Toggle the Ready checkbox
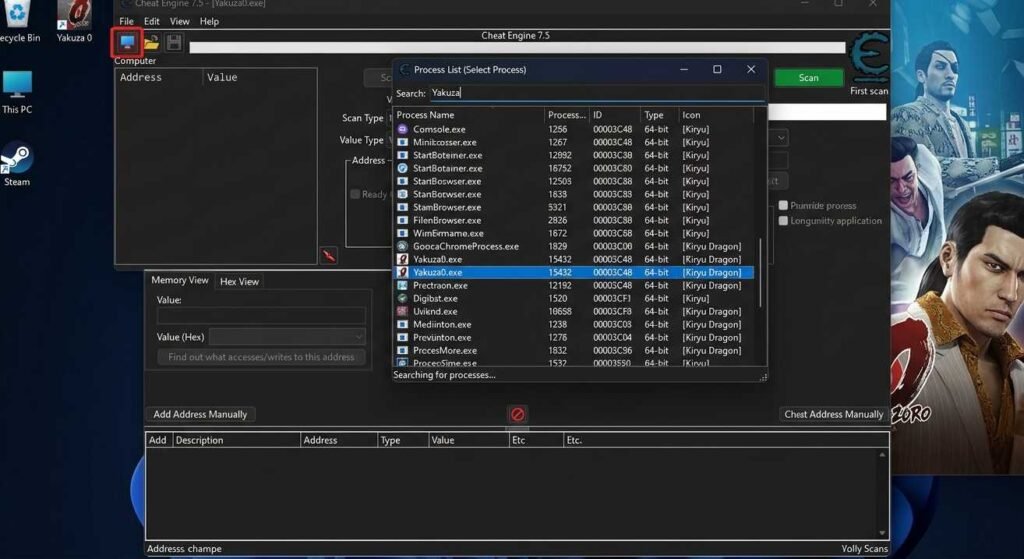1024x559 pixels. (x=355, y=194)
